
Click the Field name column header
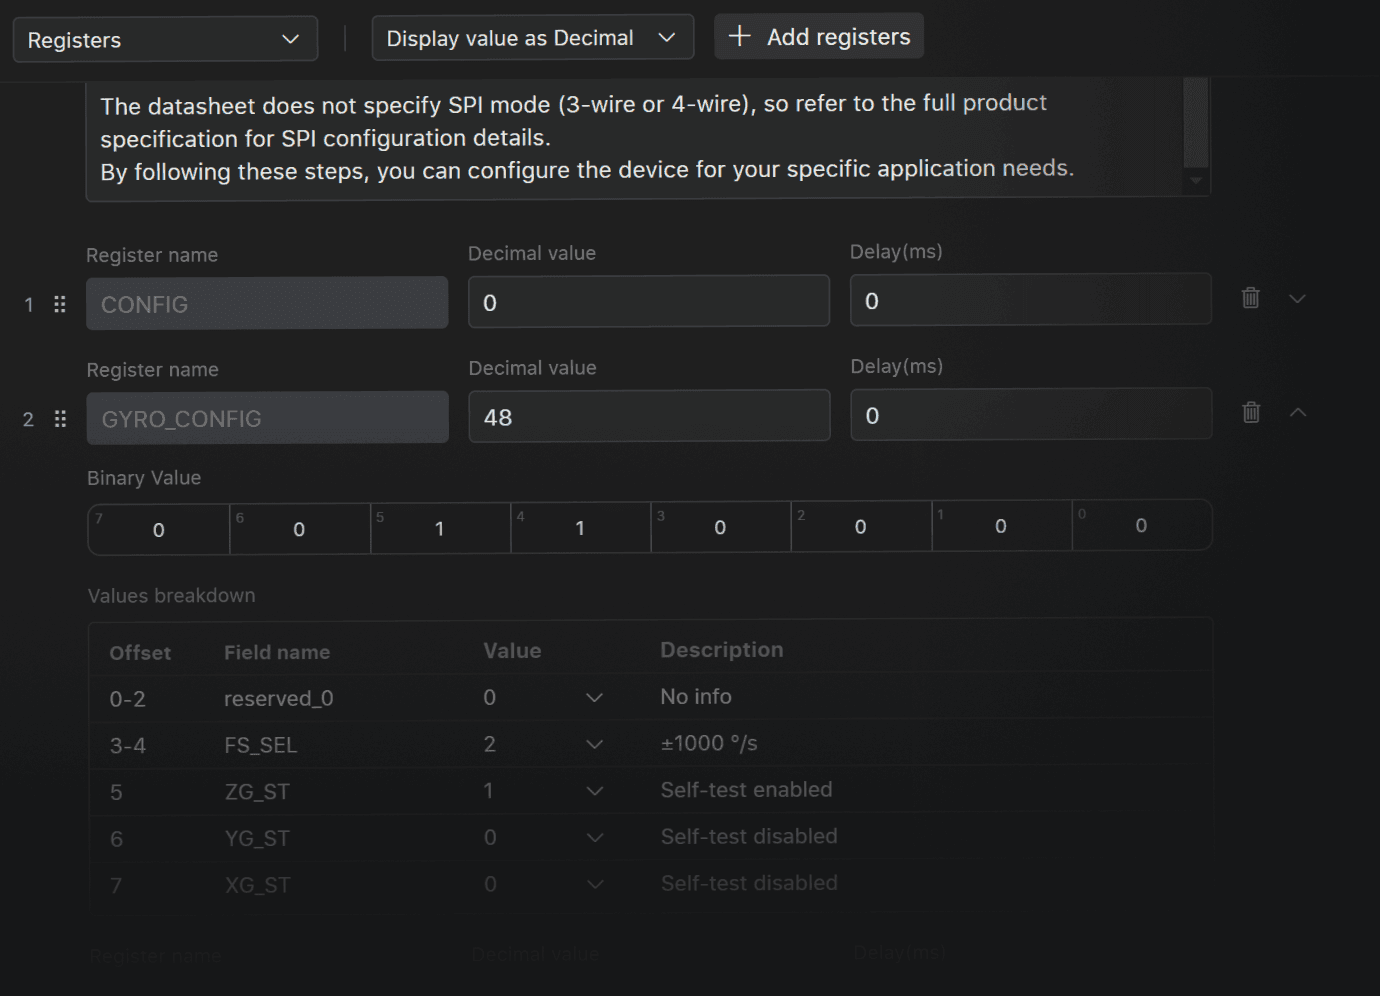(277, 652)
